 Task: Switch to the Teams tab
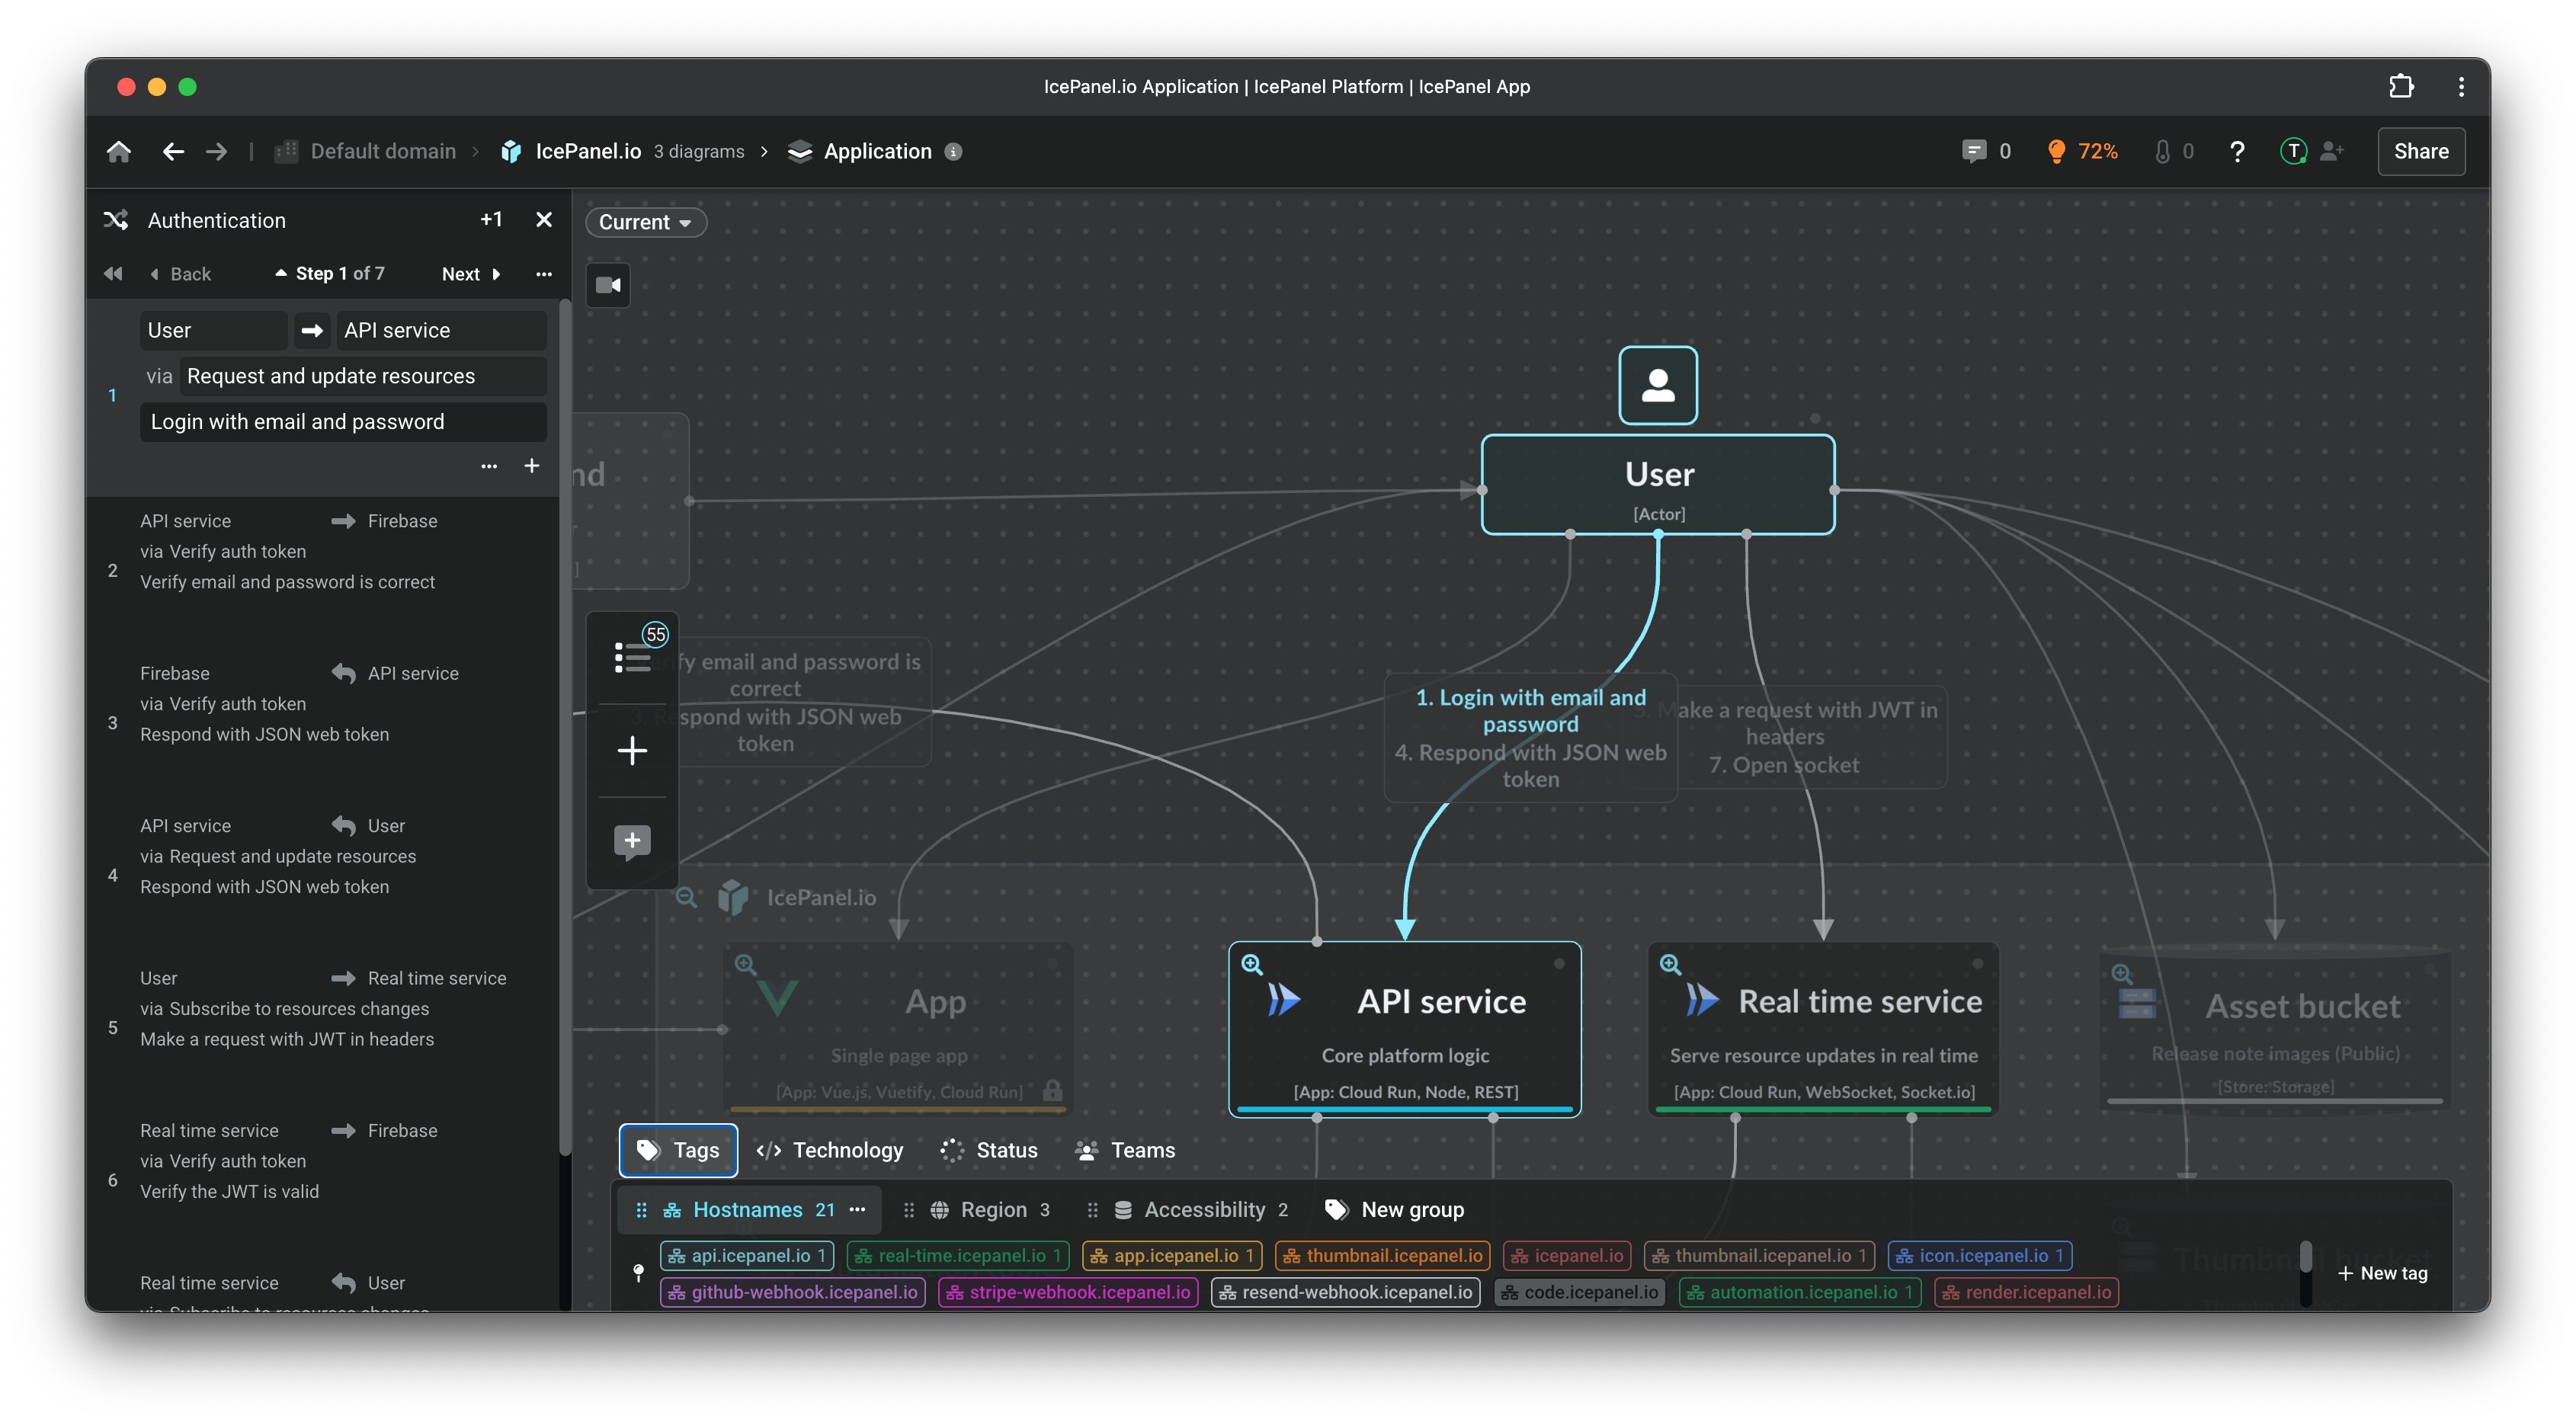(1125, 1150)
